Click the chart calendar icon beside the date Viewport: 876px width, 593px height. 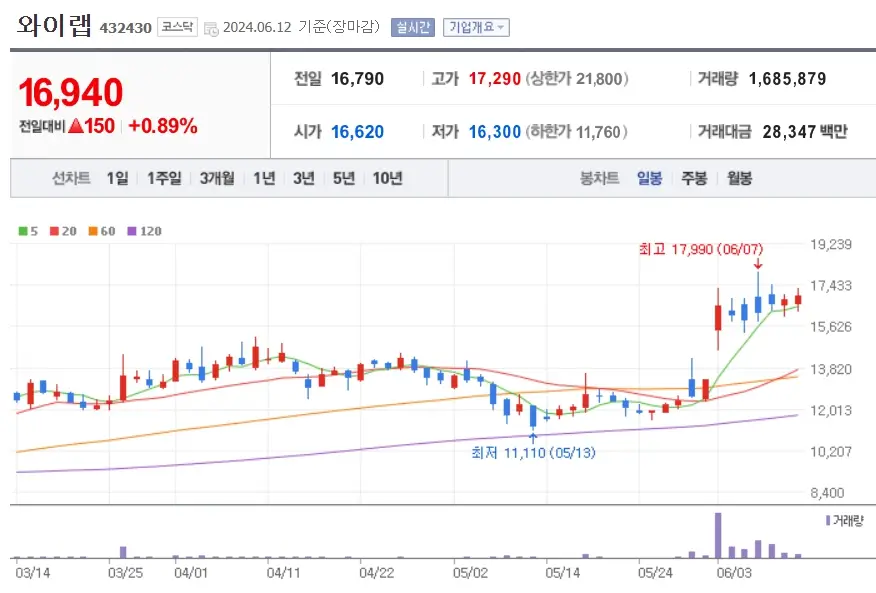click(x=210, y=28)
